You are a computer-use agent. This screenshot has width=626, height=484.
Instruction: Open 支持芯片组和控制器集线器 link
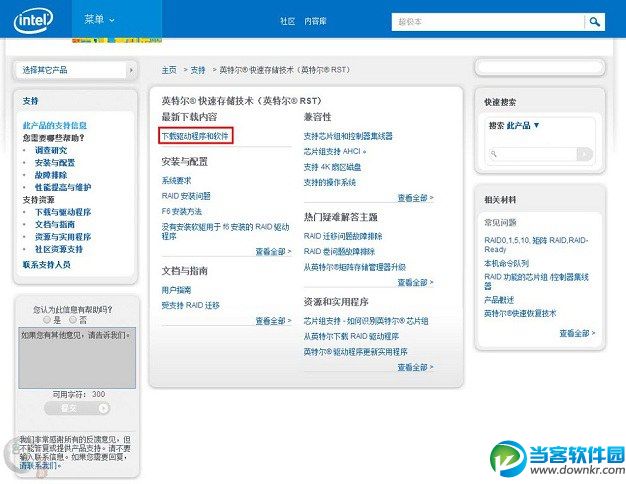coord(348,136)
